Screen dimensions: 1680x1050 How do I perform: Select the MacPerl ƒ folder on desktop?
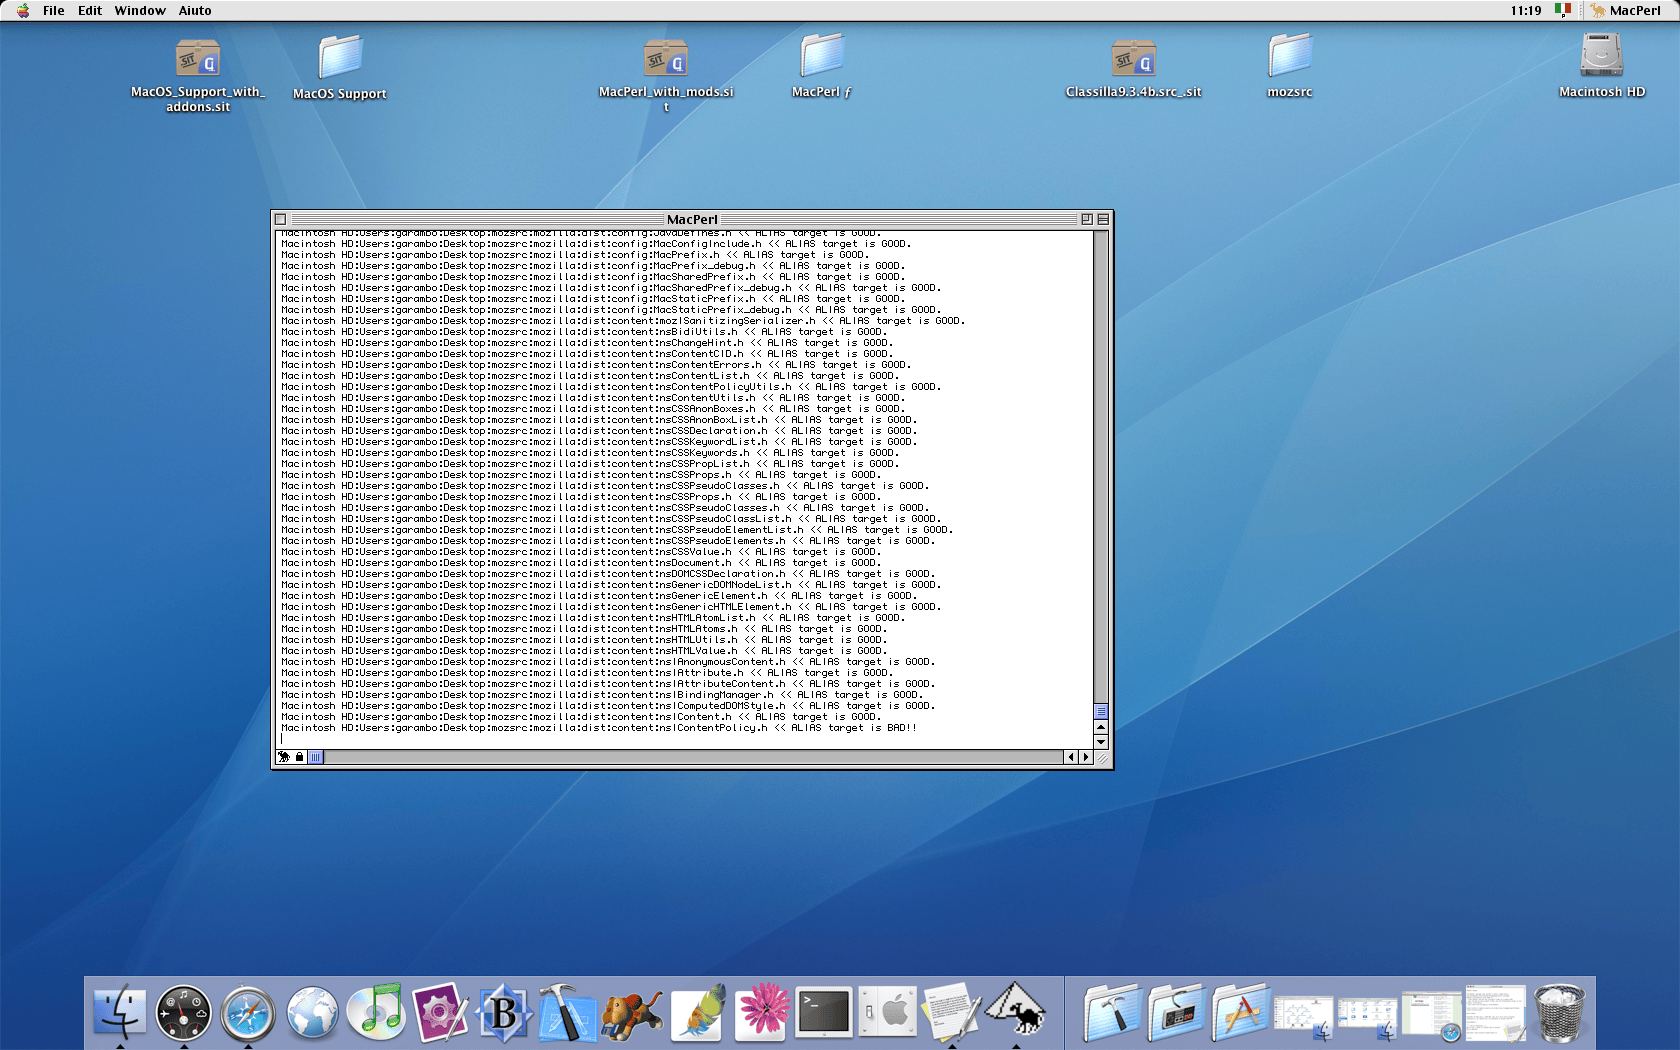pos(821,67)
